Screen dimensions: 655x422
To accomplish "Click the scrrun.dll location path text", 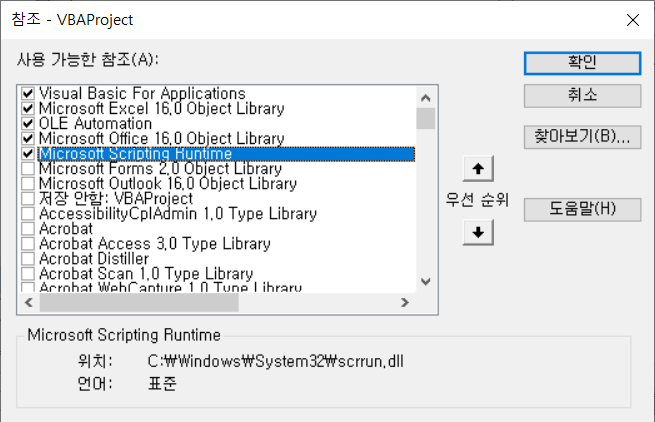I will pyautogui.click(x=276, y=361).
